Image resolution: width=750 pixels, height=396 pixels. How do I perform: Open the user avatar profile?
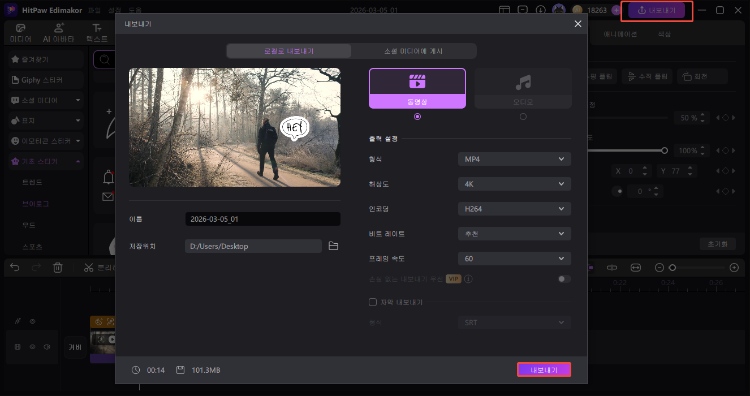[558, 10]
